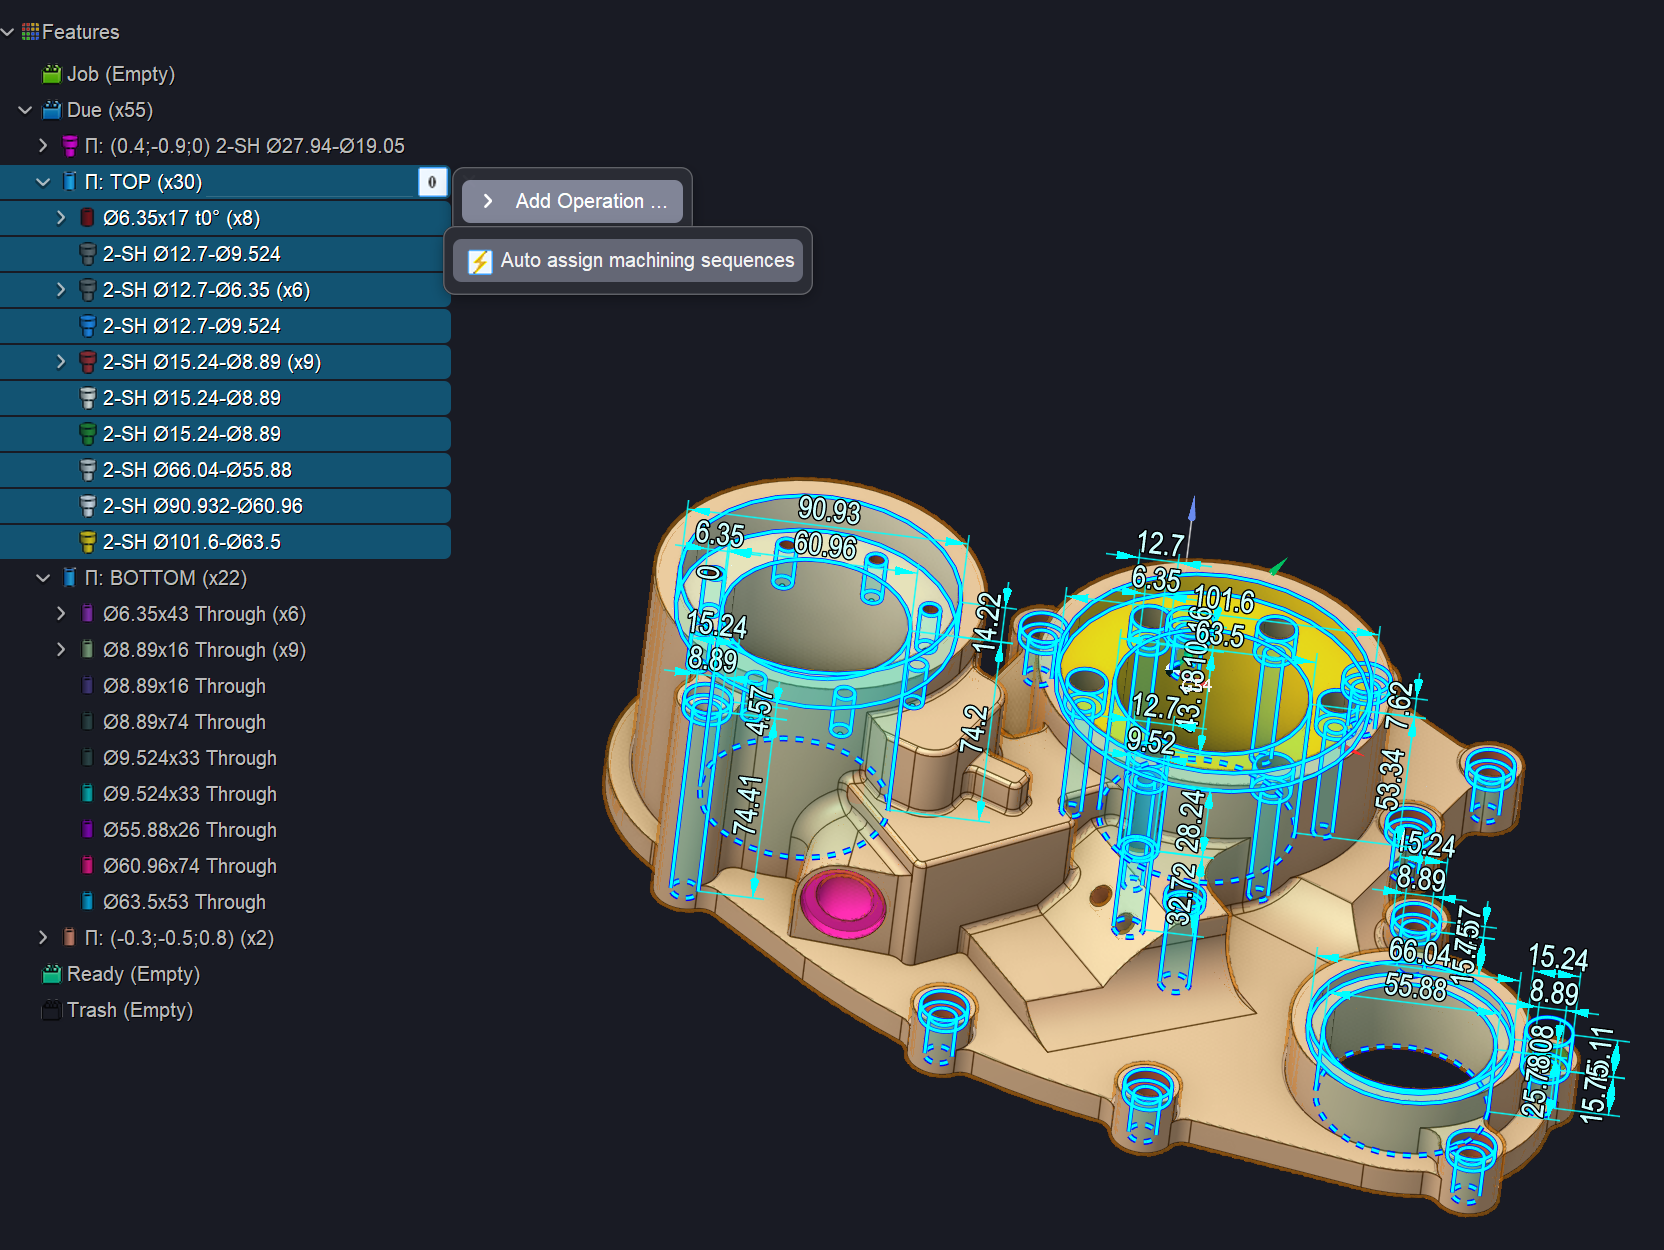Image resolution: width=1664 pixels, height=1250 pixels.
Task: Click the Features grid icon
Action: point(30,32)
